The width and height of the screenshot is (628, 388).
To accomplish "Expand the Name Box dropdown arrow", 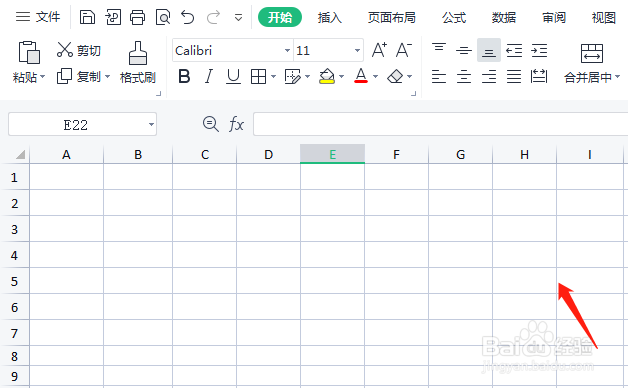I will (x=151, y=125).
